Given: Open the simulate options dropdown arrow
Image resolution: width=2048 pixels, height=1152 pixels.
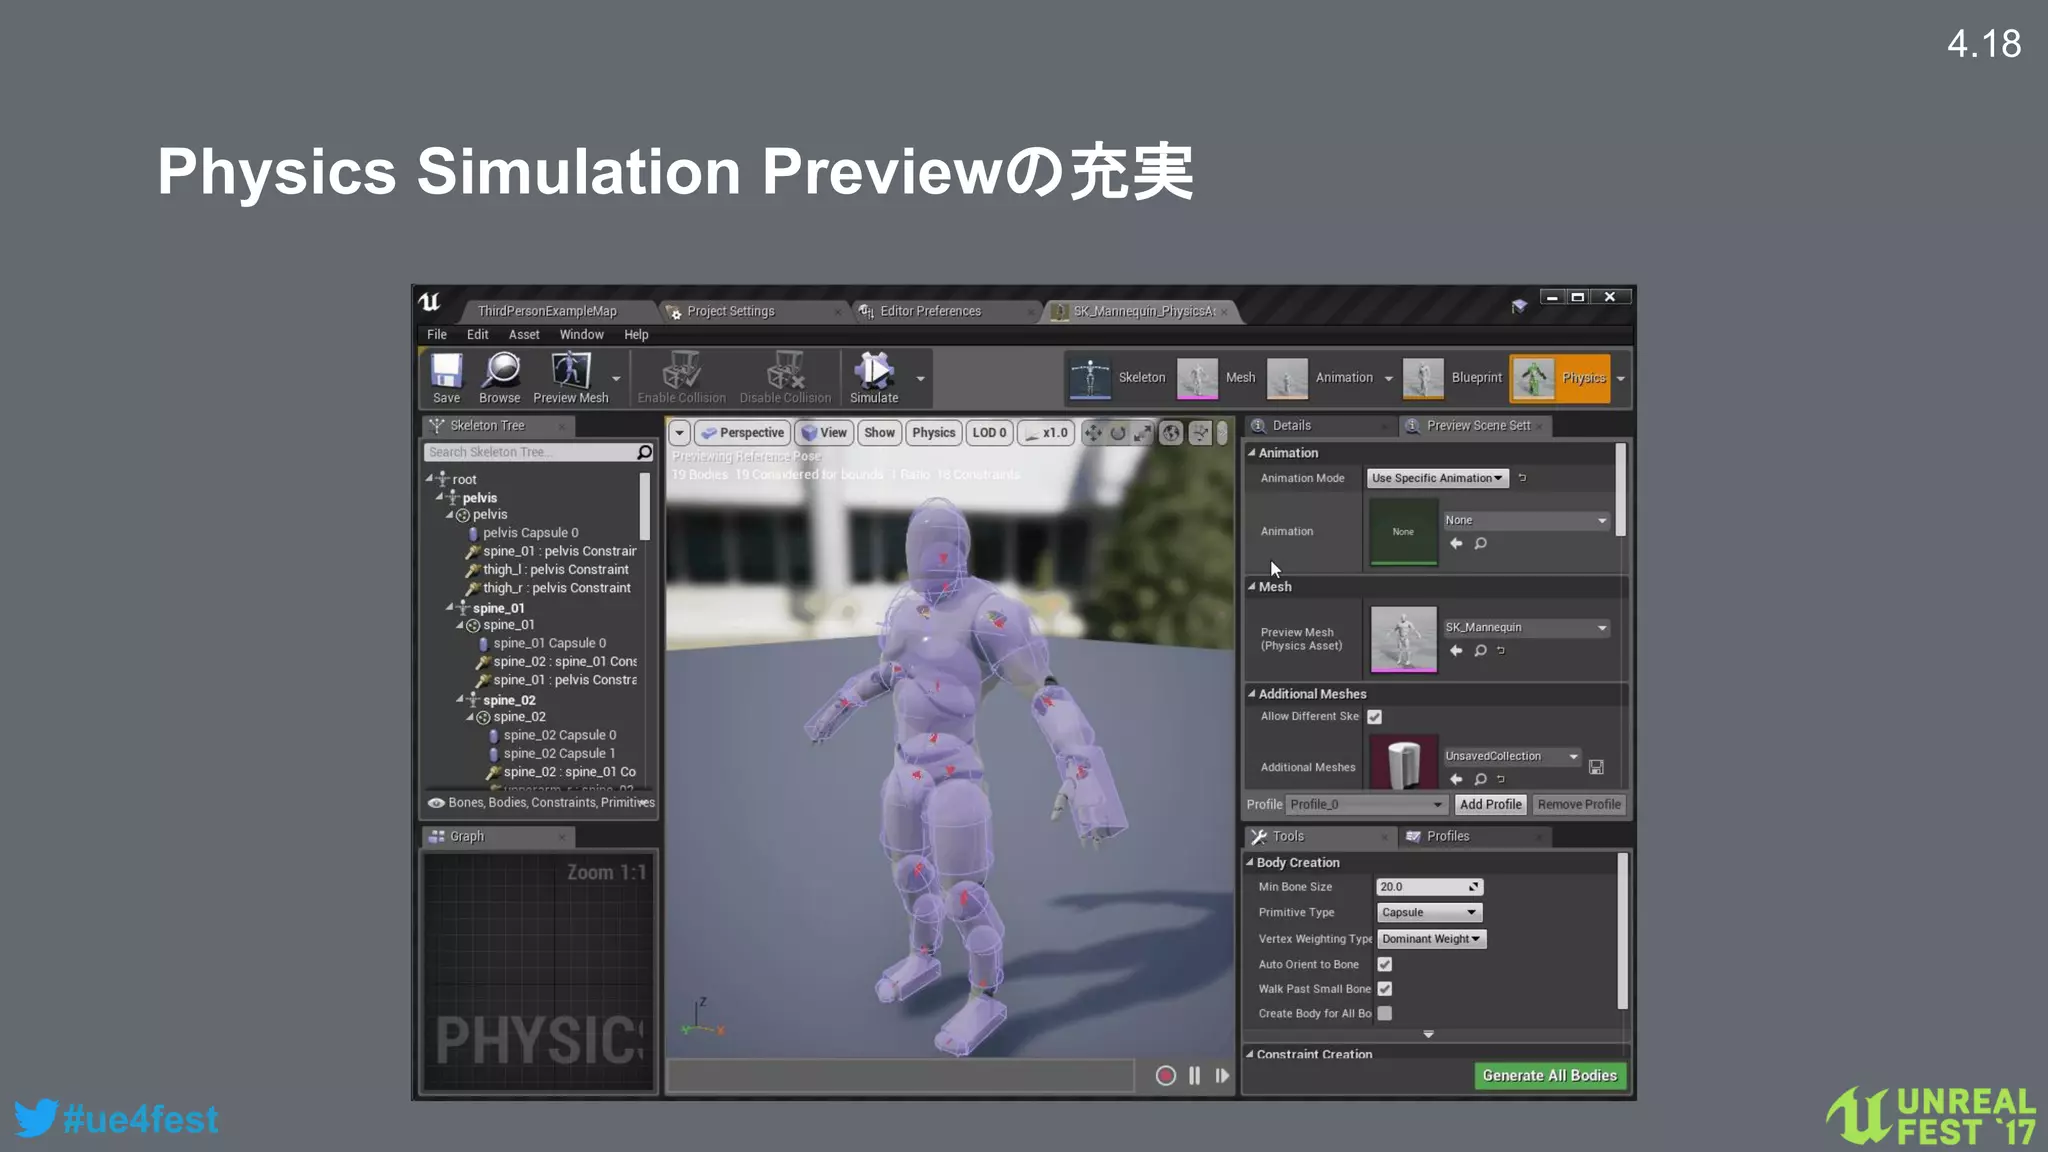Looking at the screenshot, I should coord(920,379).
